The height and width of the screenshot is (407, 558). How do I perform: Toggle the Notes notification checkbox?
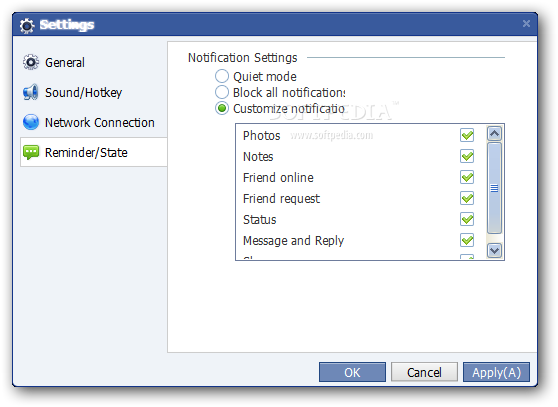pyautogui.click(x=467, y=156)
